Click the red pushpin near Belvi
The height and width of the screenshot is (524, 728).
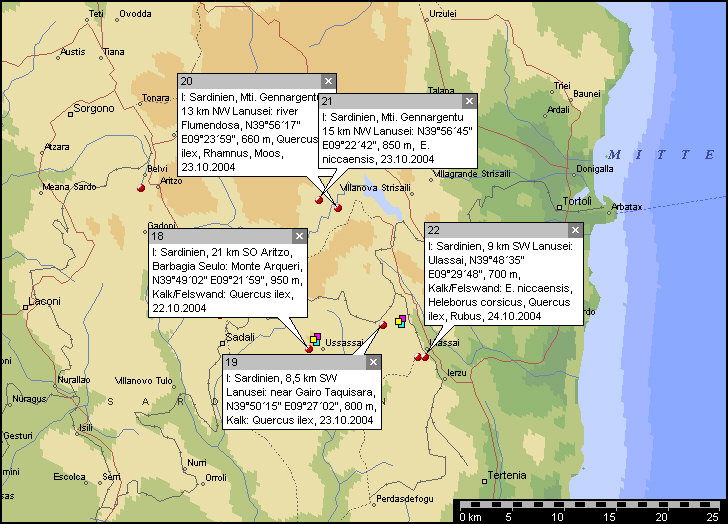tap(141, 186)
